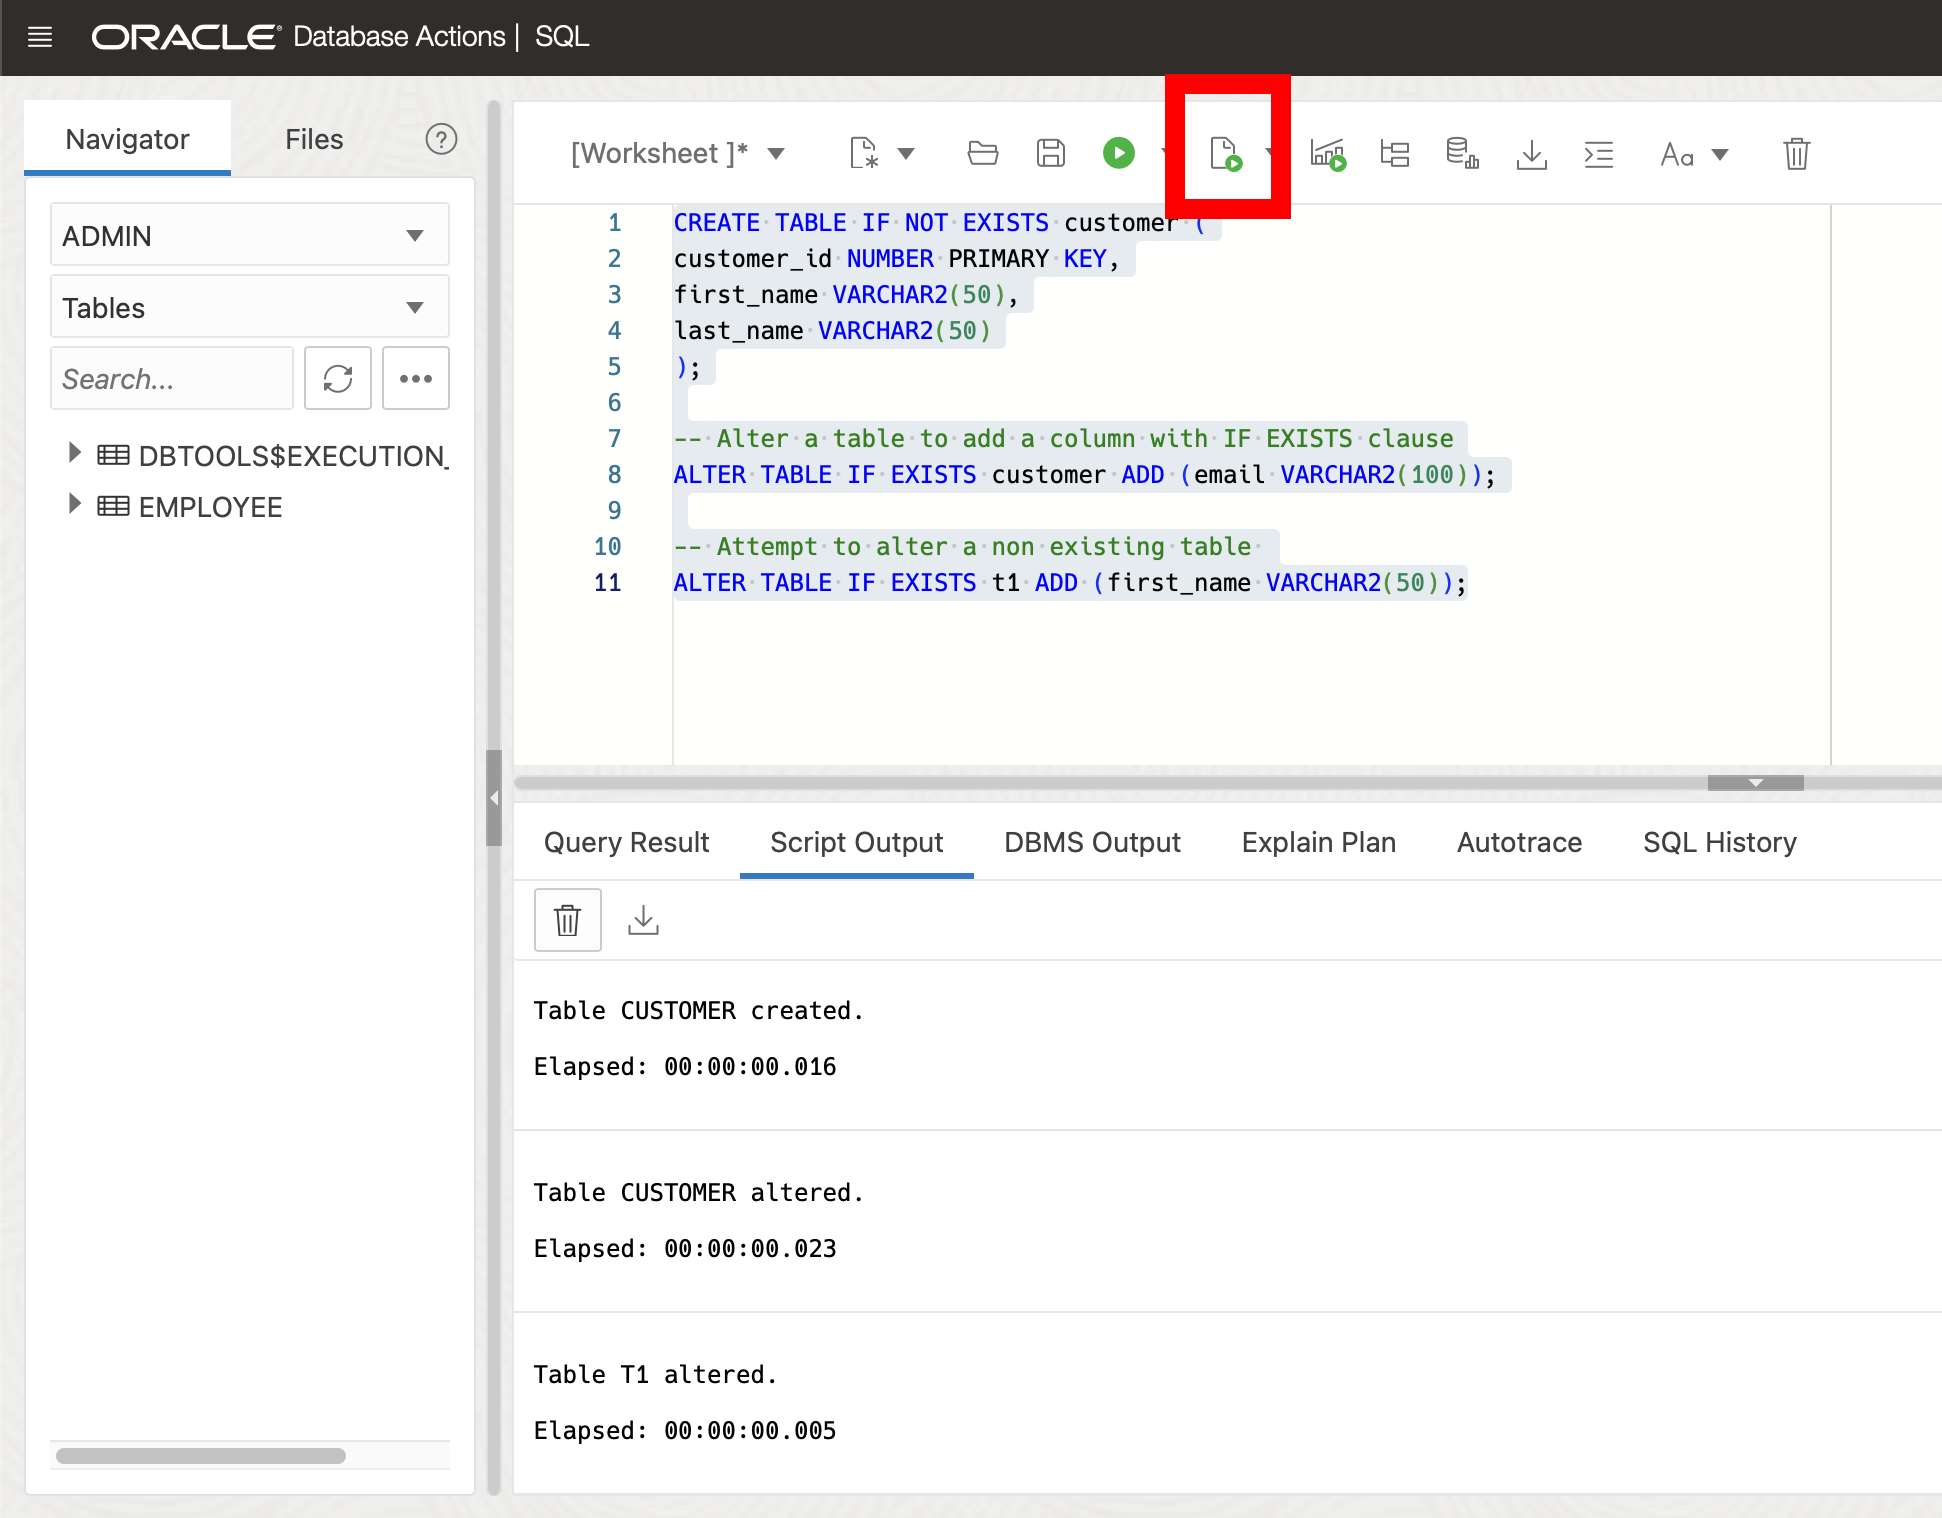
Task: Open the hamburger navigation menu
Action: click(40, 37)
